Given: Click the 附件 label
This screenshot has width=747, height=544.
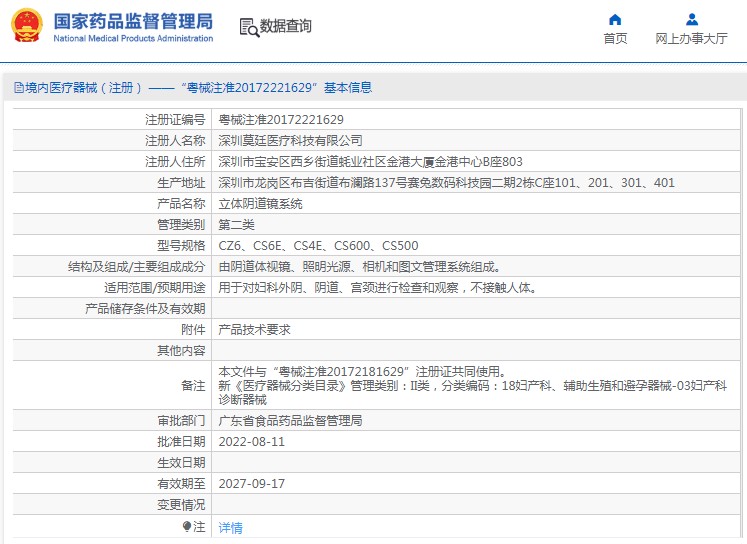Looking at the screenshot, I should point(193,329).
